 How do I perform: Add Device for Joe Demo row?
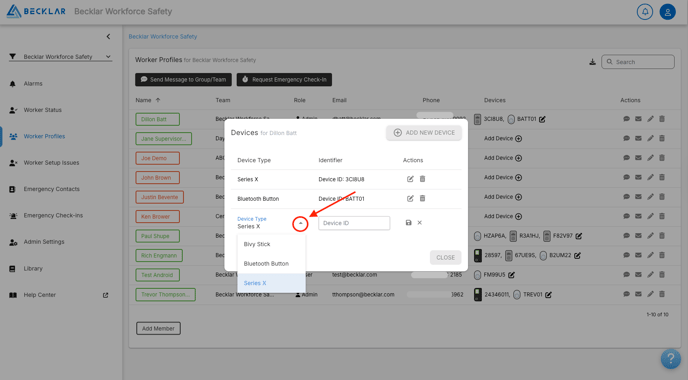pyautogui.click(x=503, y=158)
